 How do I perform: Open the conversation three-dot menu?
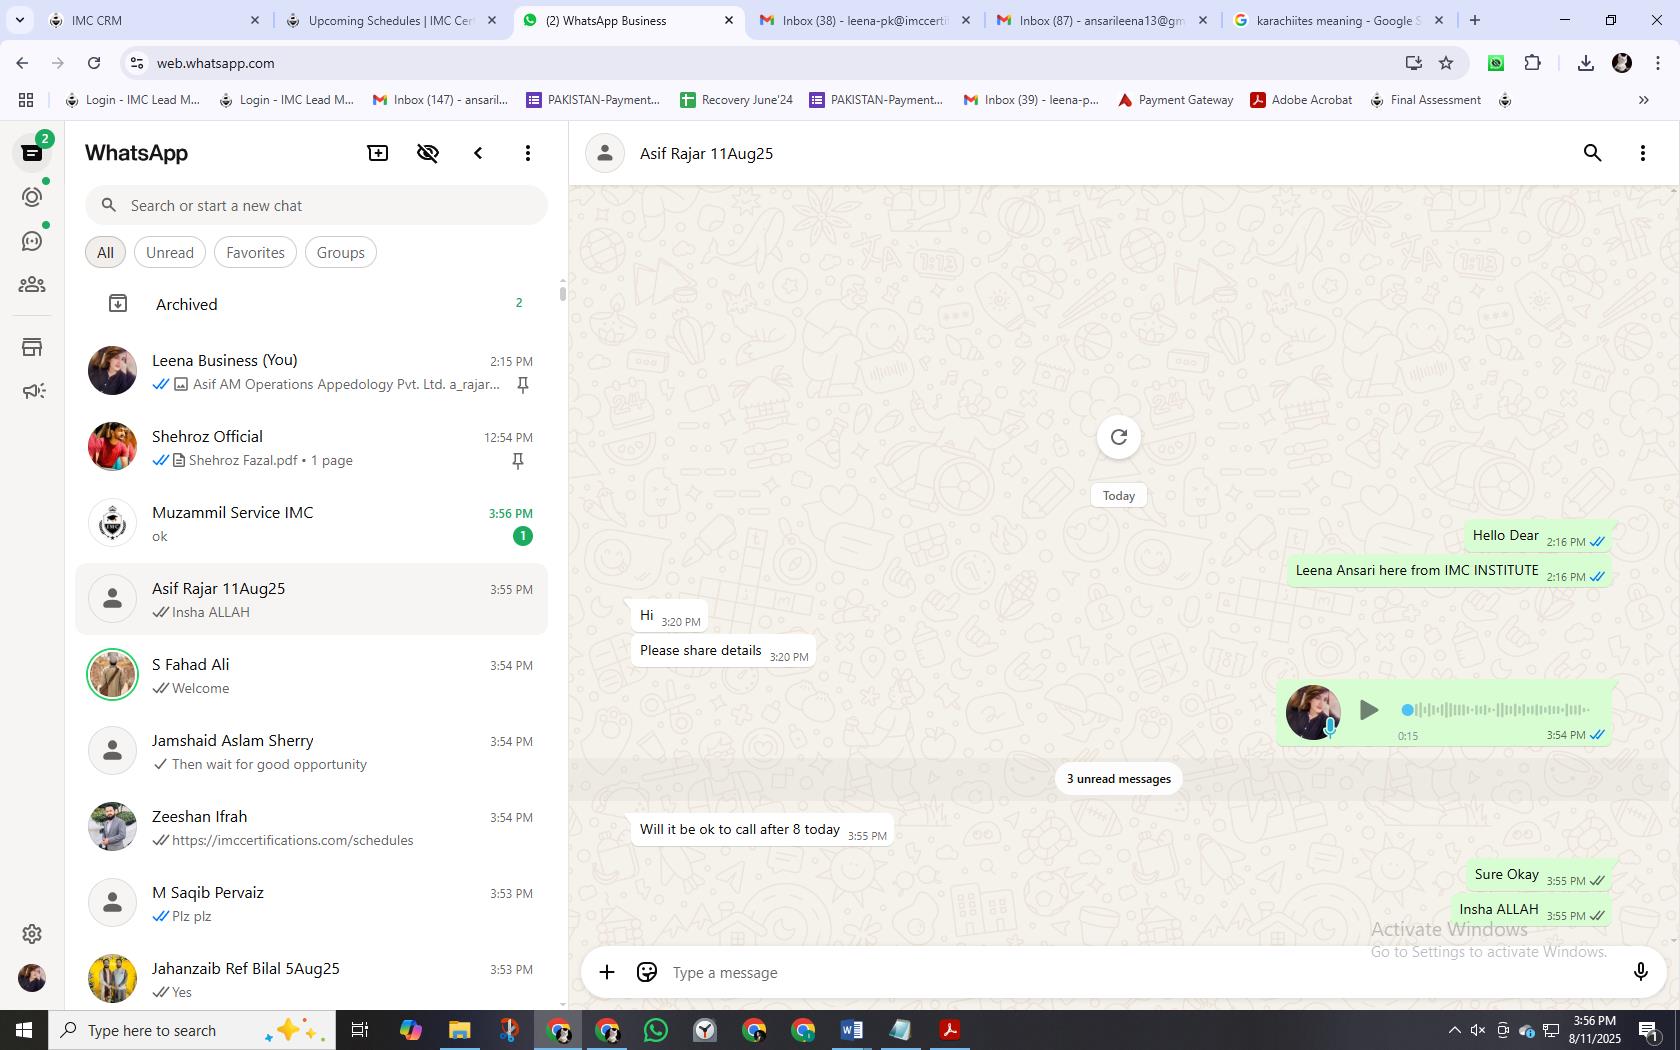coord(1643,153)
